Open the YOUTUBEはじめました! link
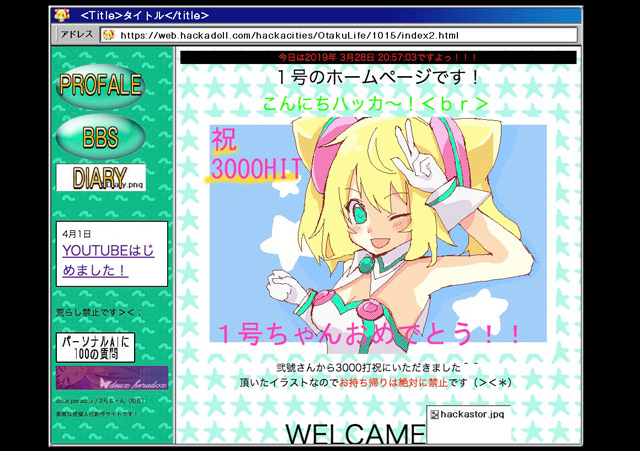Image resolution: width=640 pixels, height=451 pixels. 108,260
